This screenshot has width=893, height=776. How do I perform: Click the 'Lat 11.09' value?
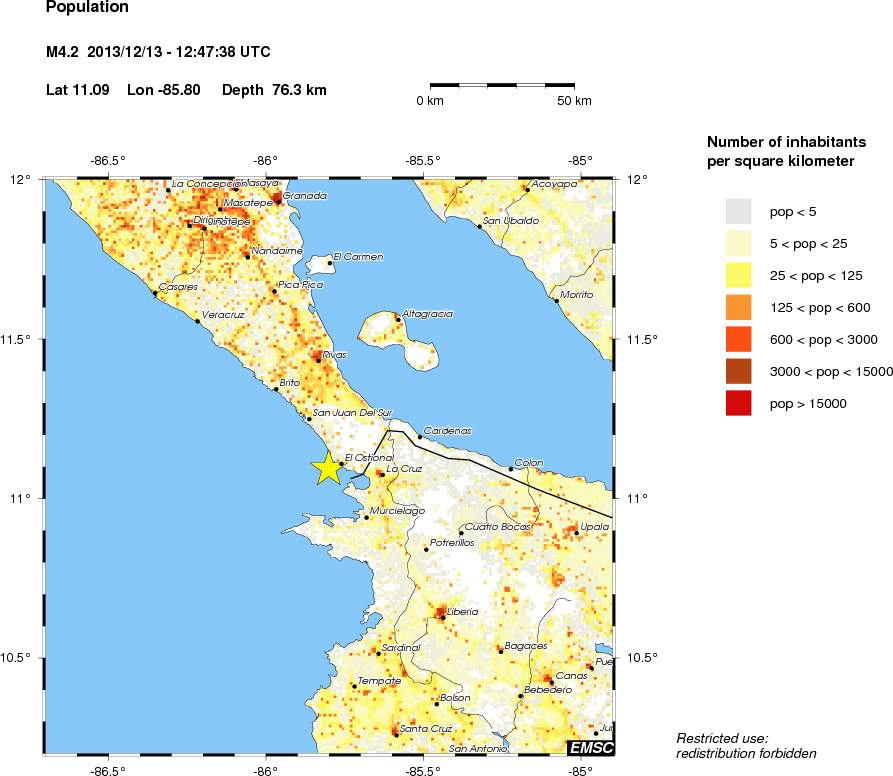(77, 90)
